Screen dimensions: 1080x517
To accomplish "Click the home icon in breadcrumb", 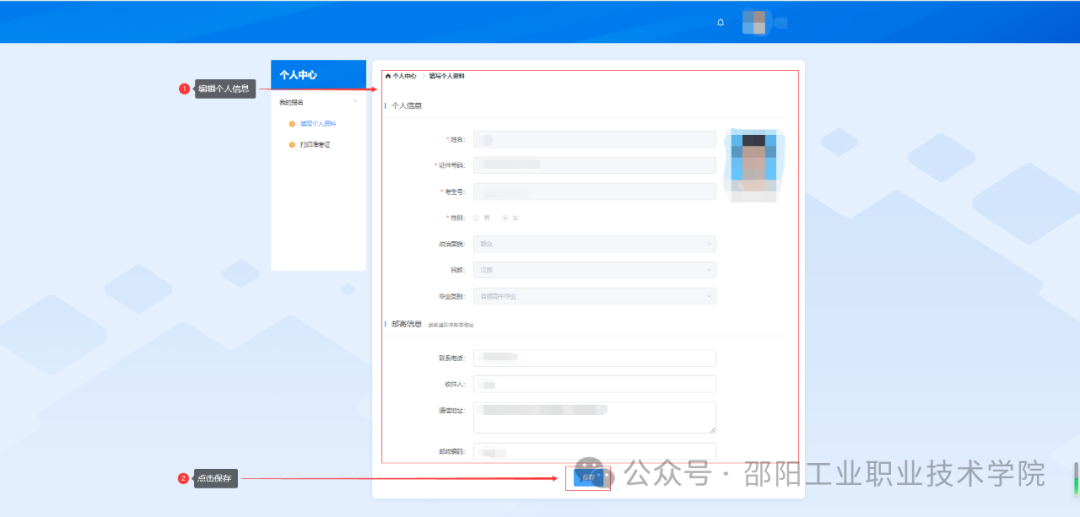I will 388,76.
